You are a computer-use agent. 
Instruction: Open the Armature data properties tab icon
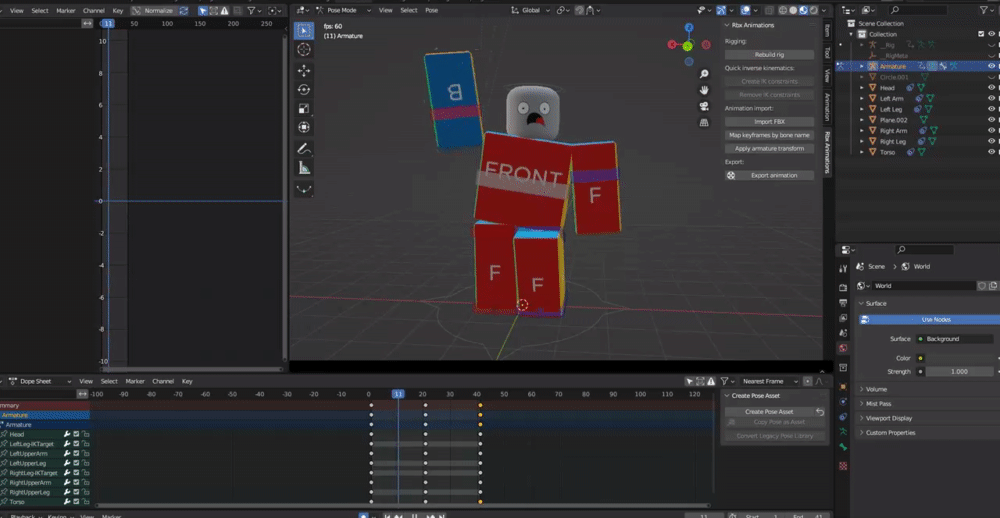pyautogui.click(x=843, y=431)
